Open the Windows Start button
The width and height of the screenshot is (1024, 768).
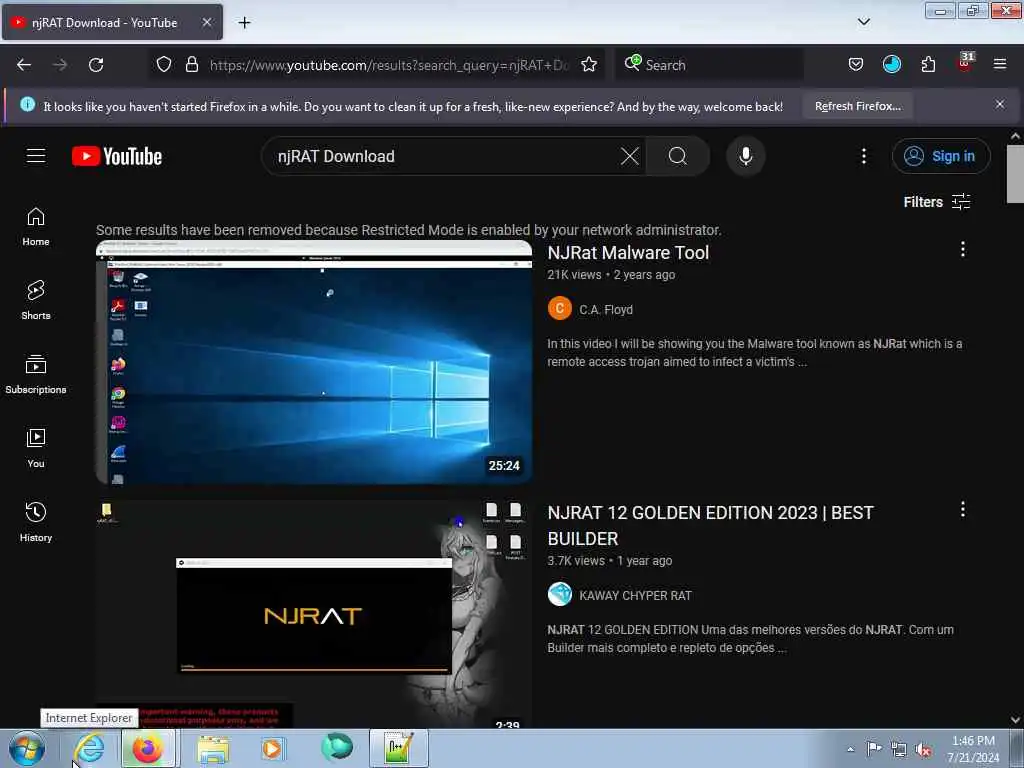pos(27,748)
